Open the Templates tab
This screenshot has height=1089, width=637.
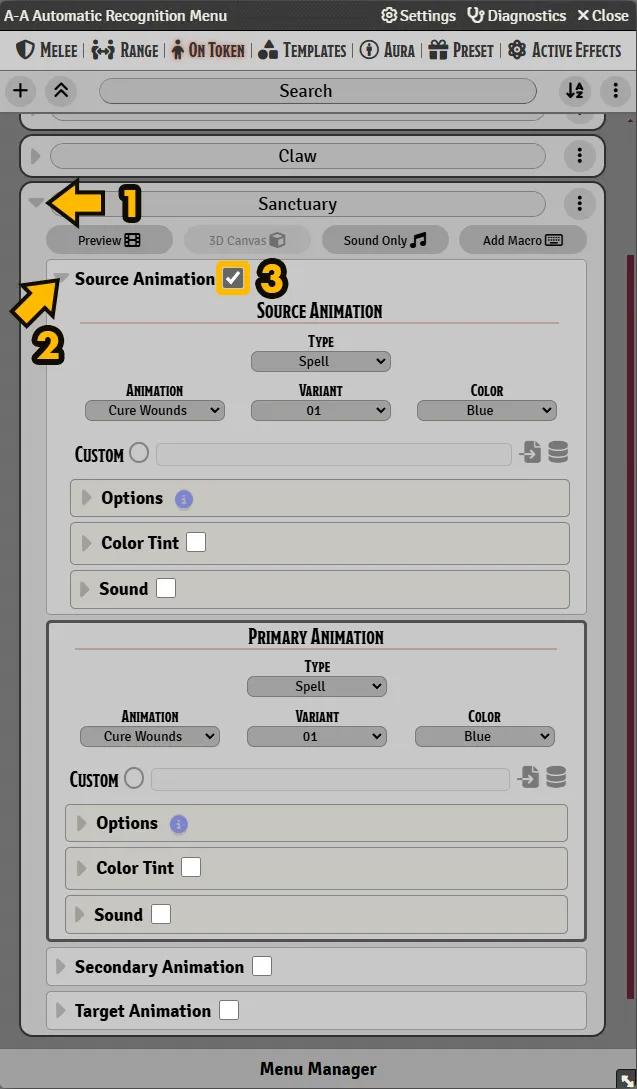click(302, 50)
